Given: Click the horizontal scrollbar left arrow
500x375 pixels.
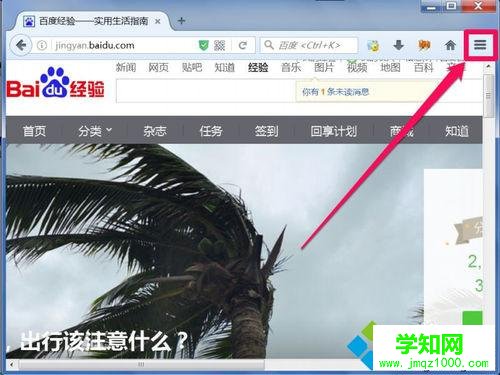Looking at the screenshot, I should tap(12, 364).
